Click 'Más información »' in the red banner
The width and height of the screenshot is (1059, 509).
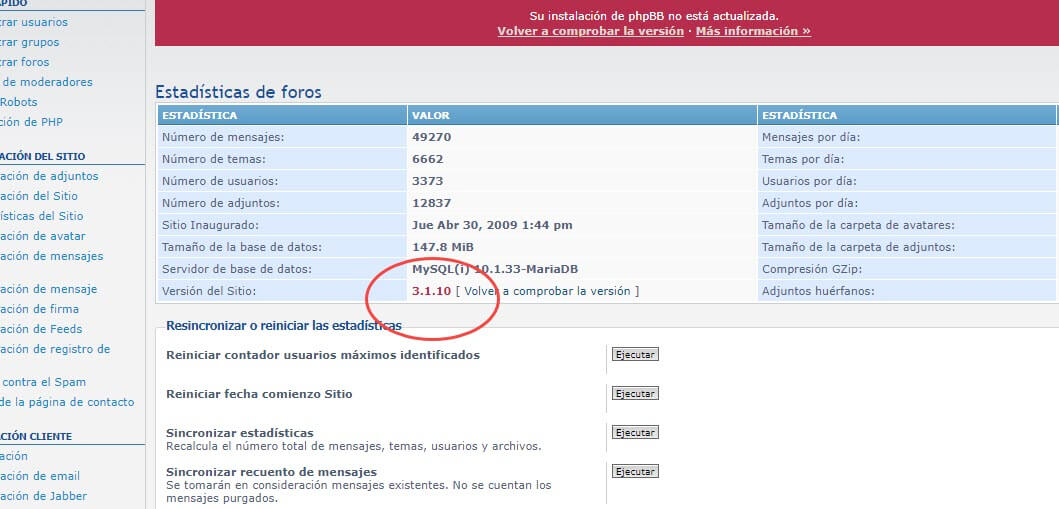752,31
